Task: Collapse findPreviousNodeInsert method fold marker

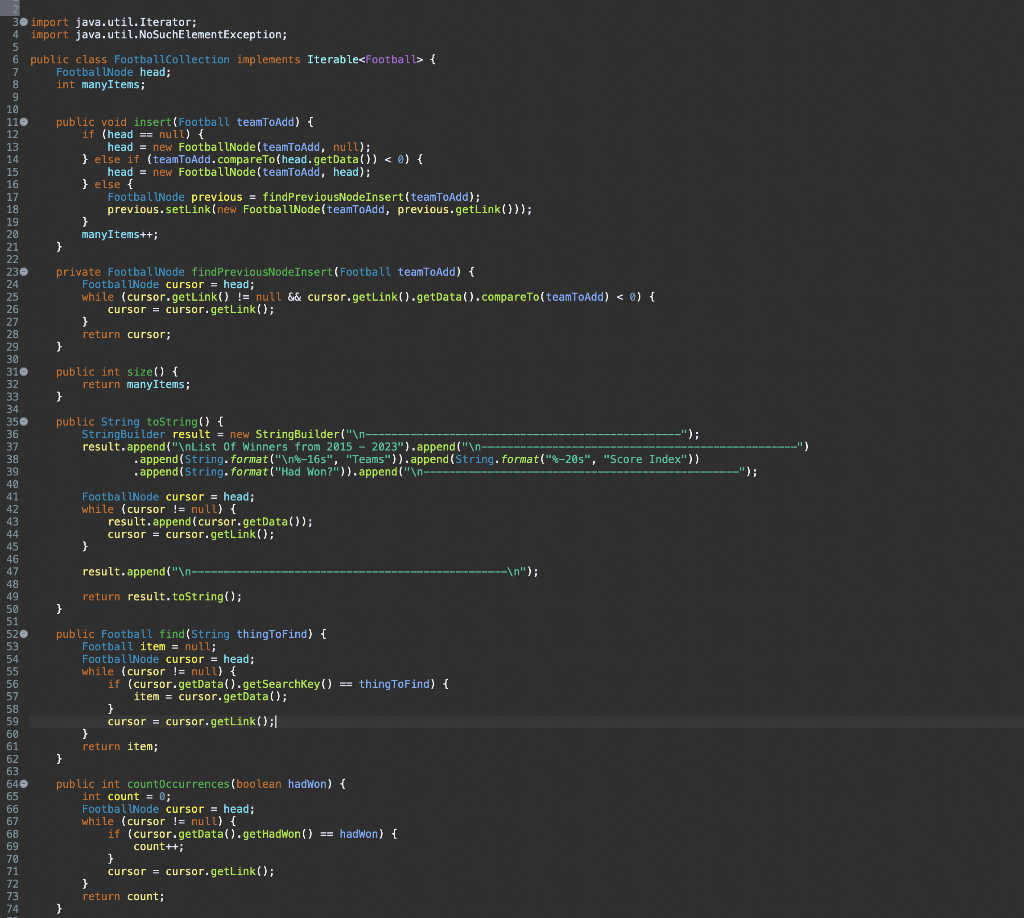Action: (24, 272)
